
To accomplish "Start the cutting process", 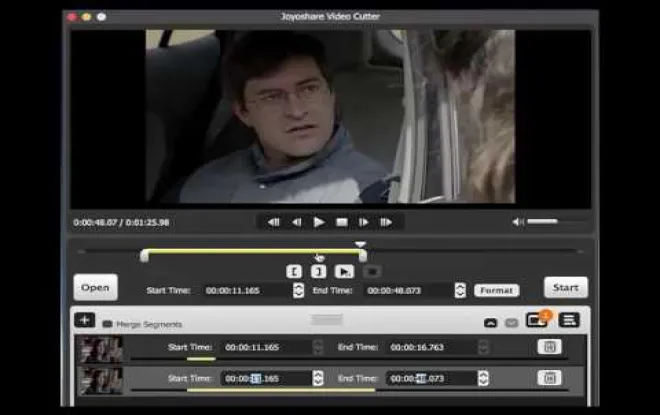I will tap(566, 287).
